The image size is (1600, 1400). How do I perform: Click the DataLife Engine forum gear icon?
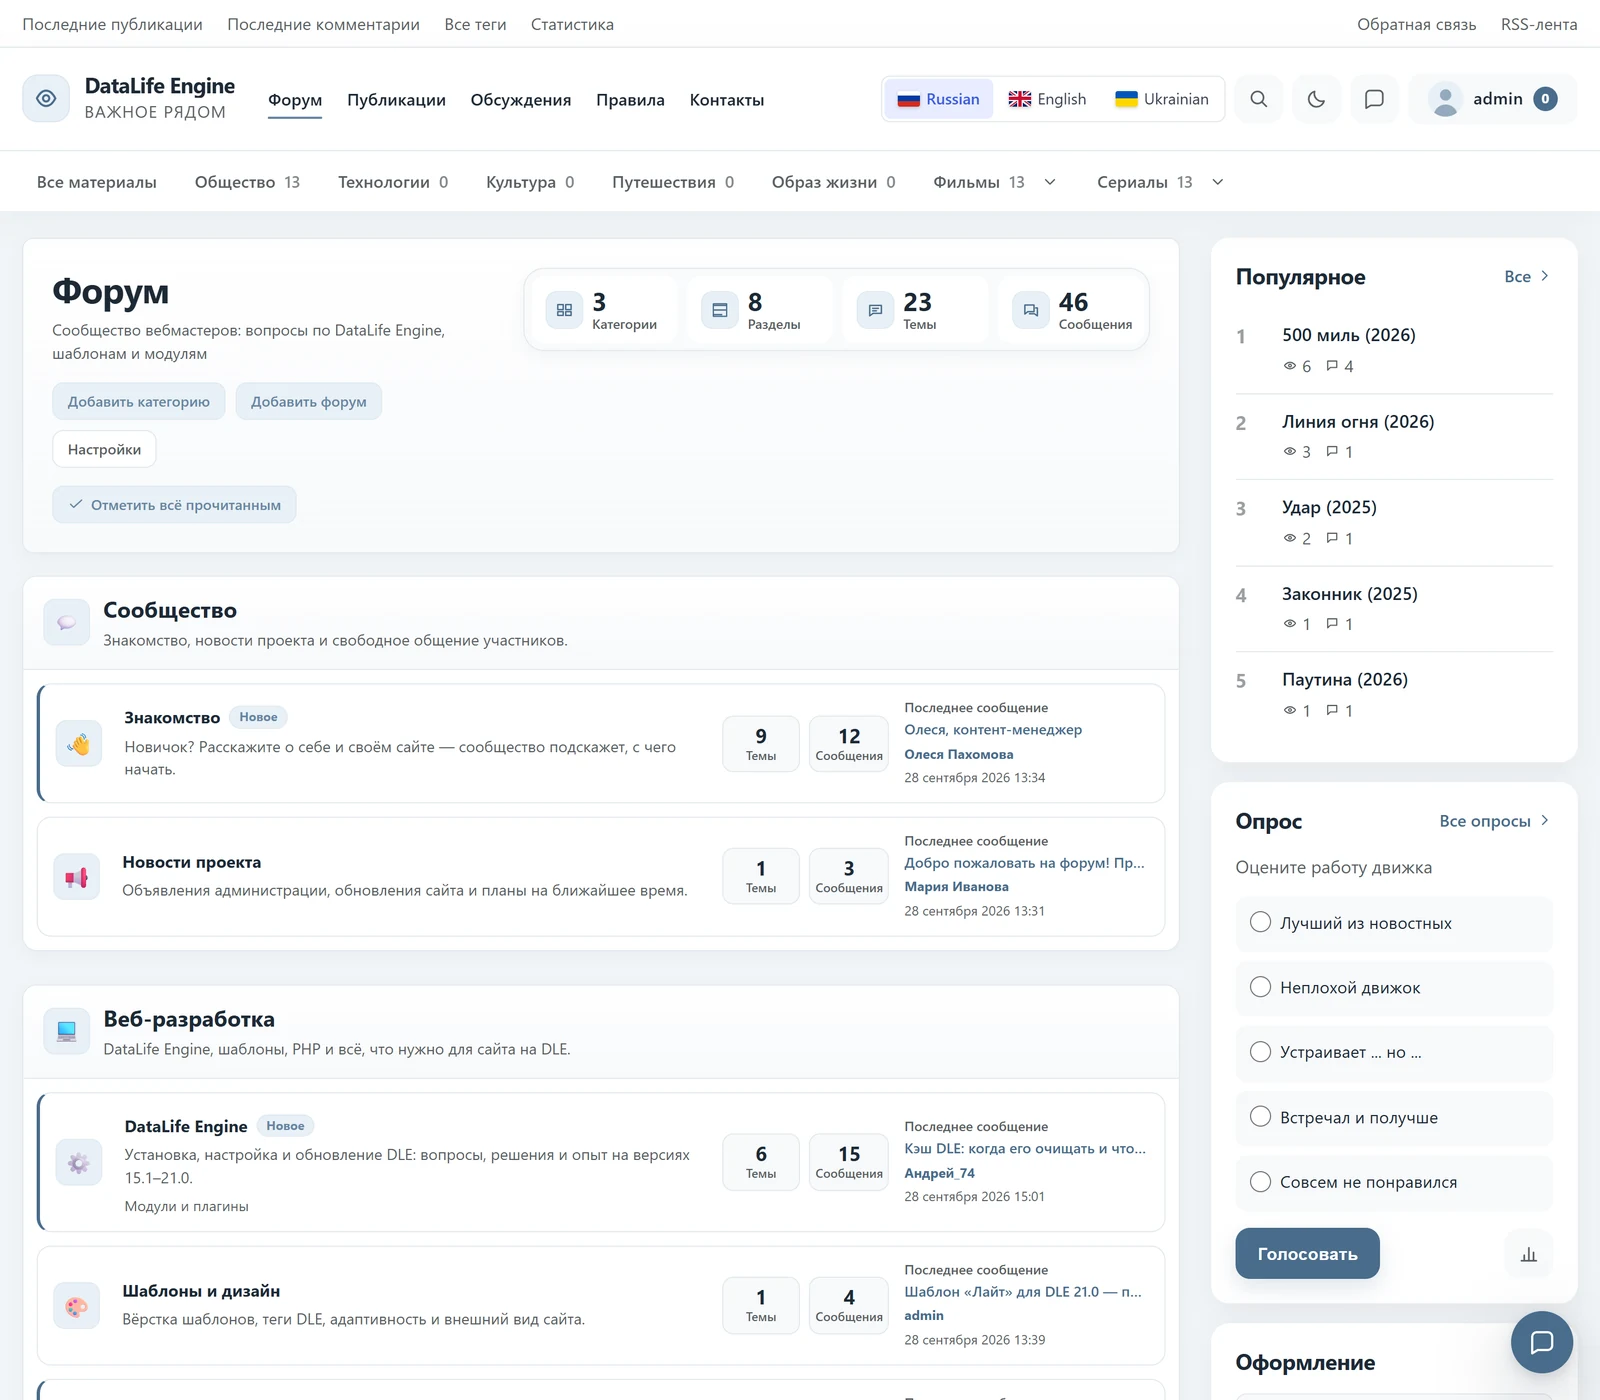pyautogui.click(x=79, y=1162)
